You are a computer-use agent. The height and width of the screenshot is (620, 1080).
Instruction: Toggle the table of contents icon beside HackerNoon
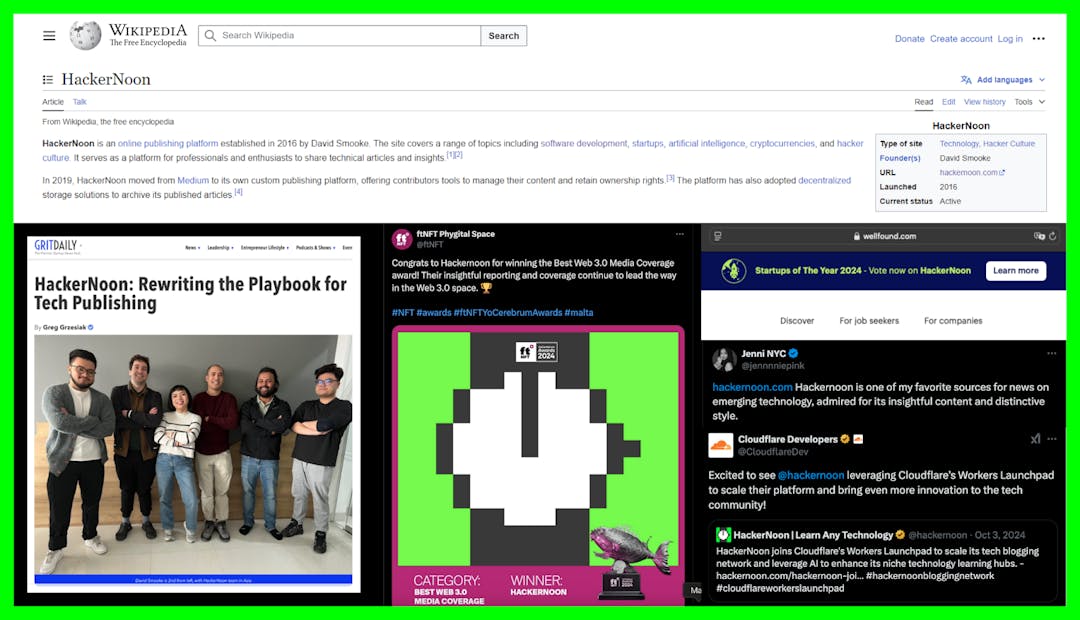[x=48, y=80]
